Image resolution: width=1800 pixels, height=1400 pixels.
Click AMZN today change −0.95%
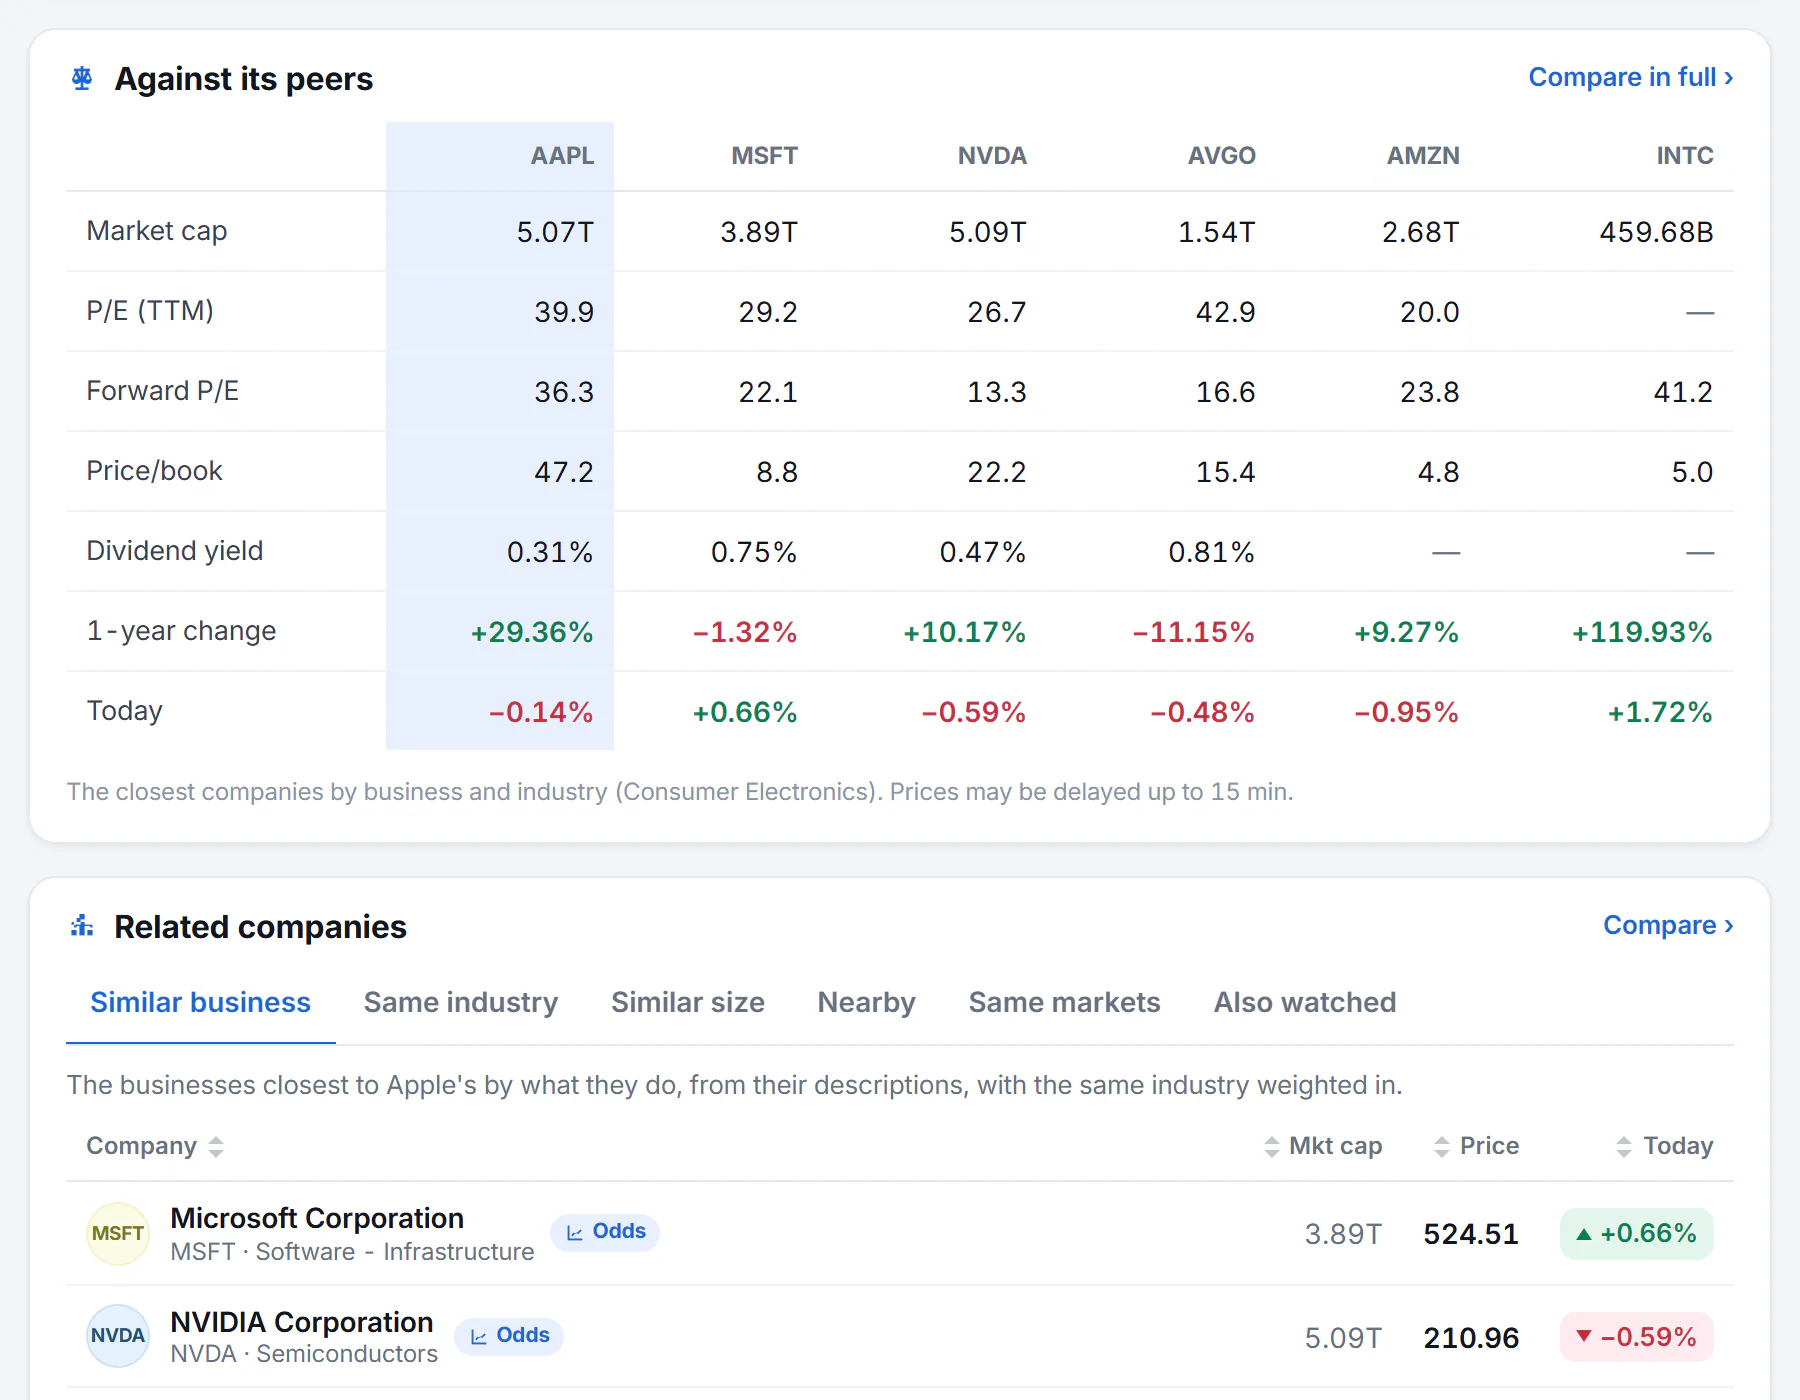[1407, 712]
